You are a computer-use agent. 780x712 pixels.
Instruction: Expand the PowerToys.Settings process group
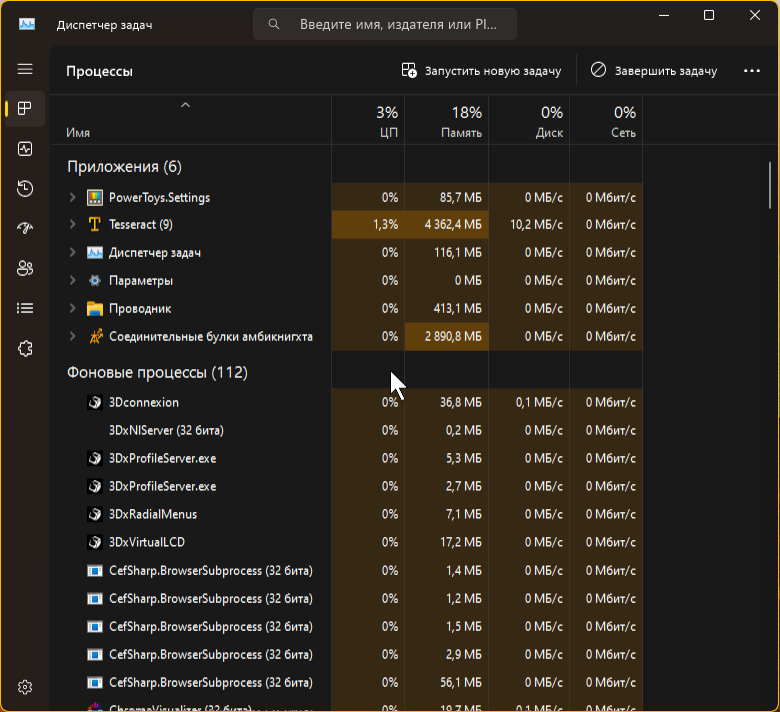[x=72, y=197]
